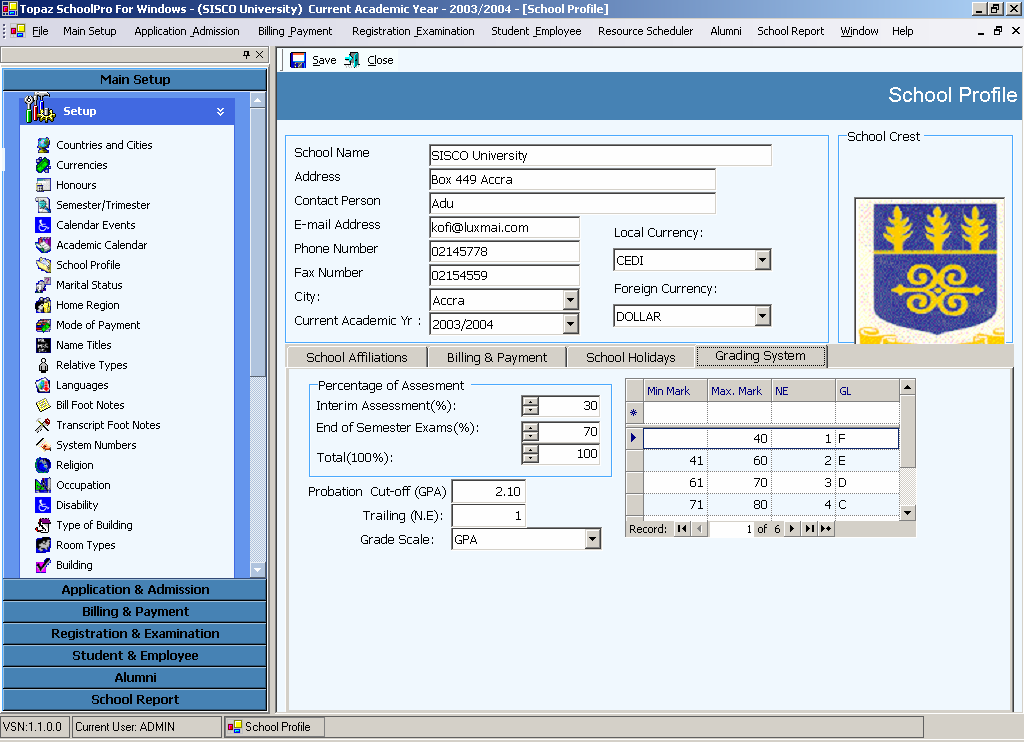The width and height of the screenshot is (1025, 743).
Task: Click the Registration & Examination sidebar button
Action: [x=135, y=634]
